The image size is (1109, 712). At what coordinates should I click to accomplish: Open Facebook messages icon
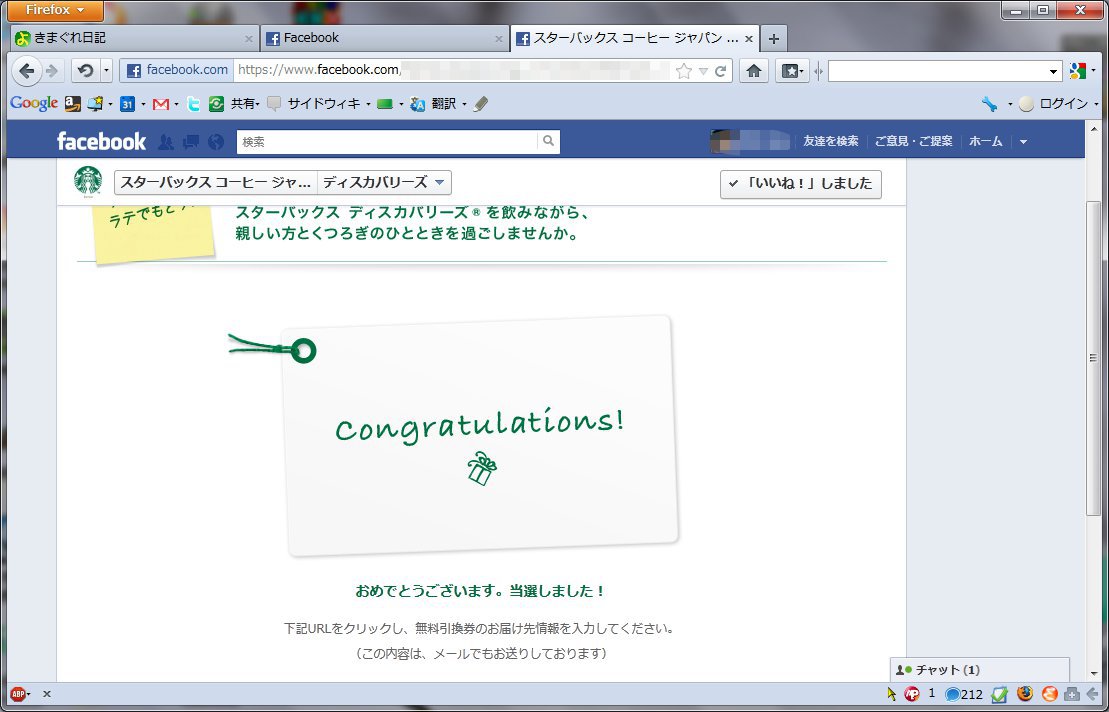pos(191,142)
